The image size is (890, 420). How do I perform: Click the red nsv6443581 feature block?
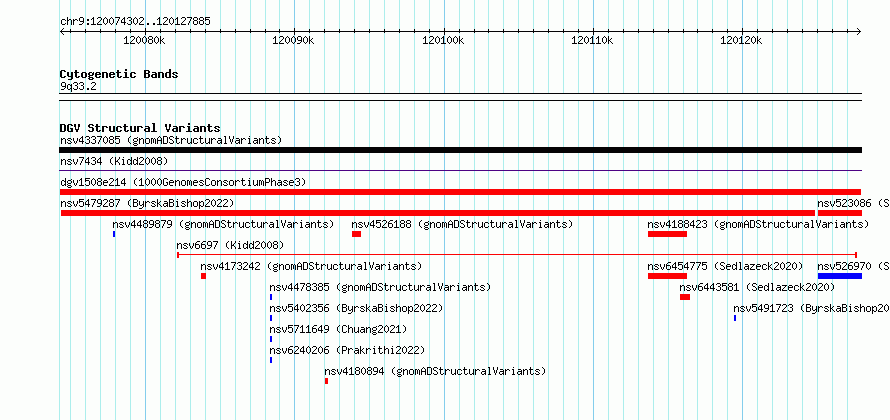[685, 297]
